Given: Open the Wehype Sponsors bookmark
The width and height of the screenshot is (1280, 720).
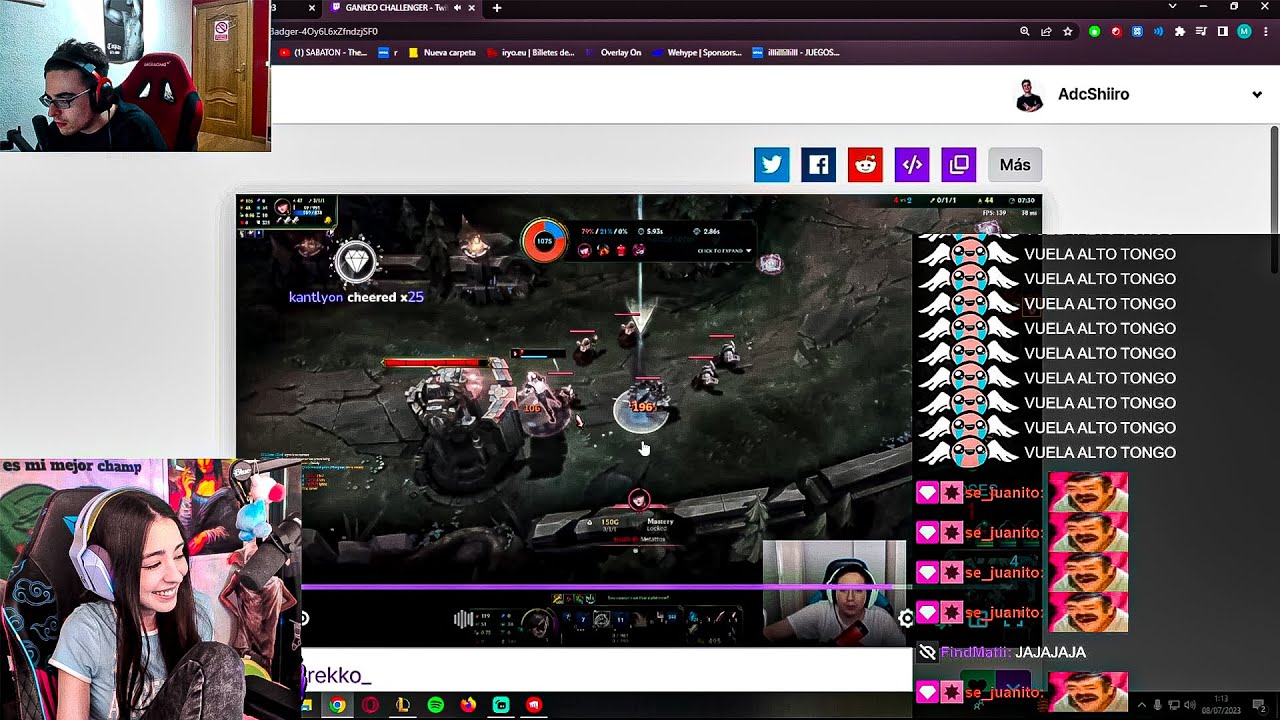Looking at the screenshot, I should tap(696, 53).
